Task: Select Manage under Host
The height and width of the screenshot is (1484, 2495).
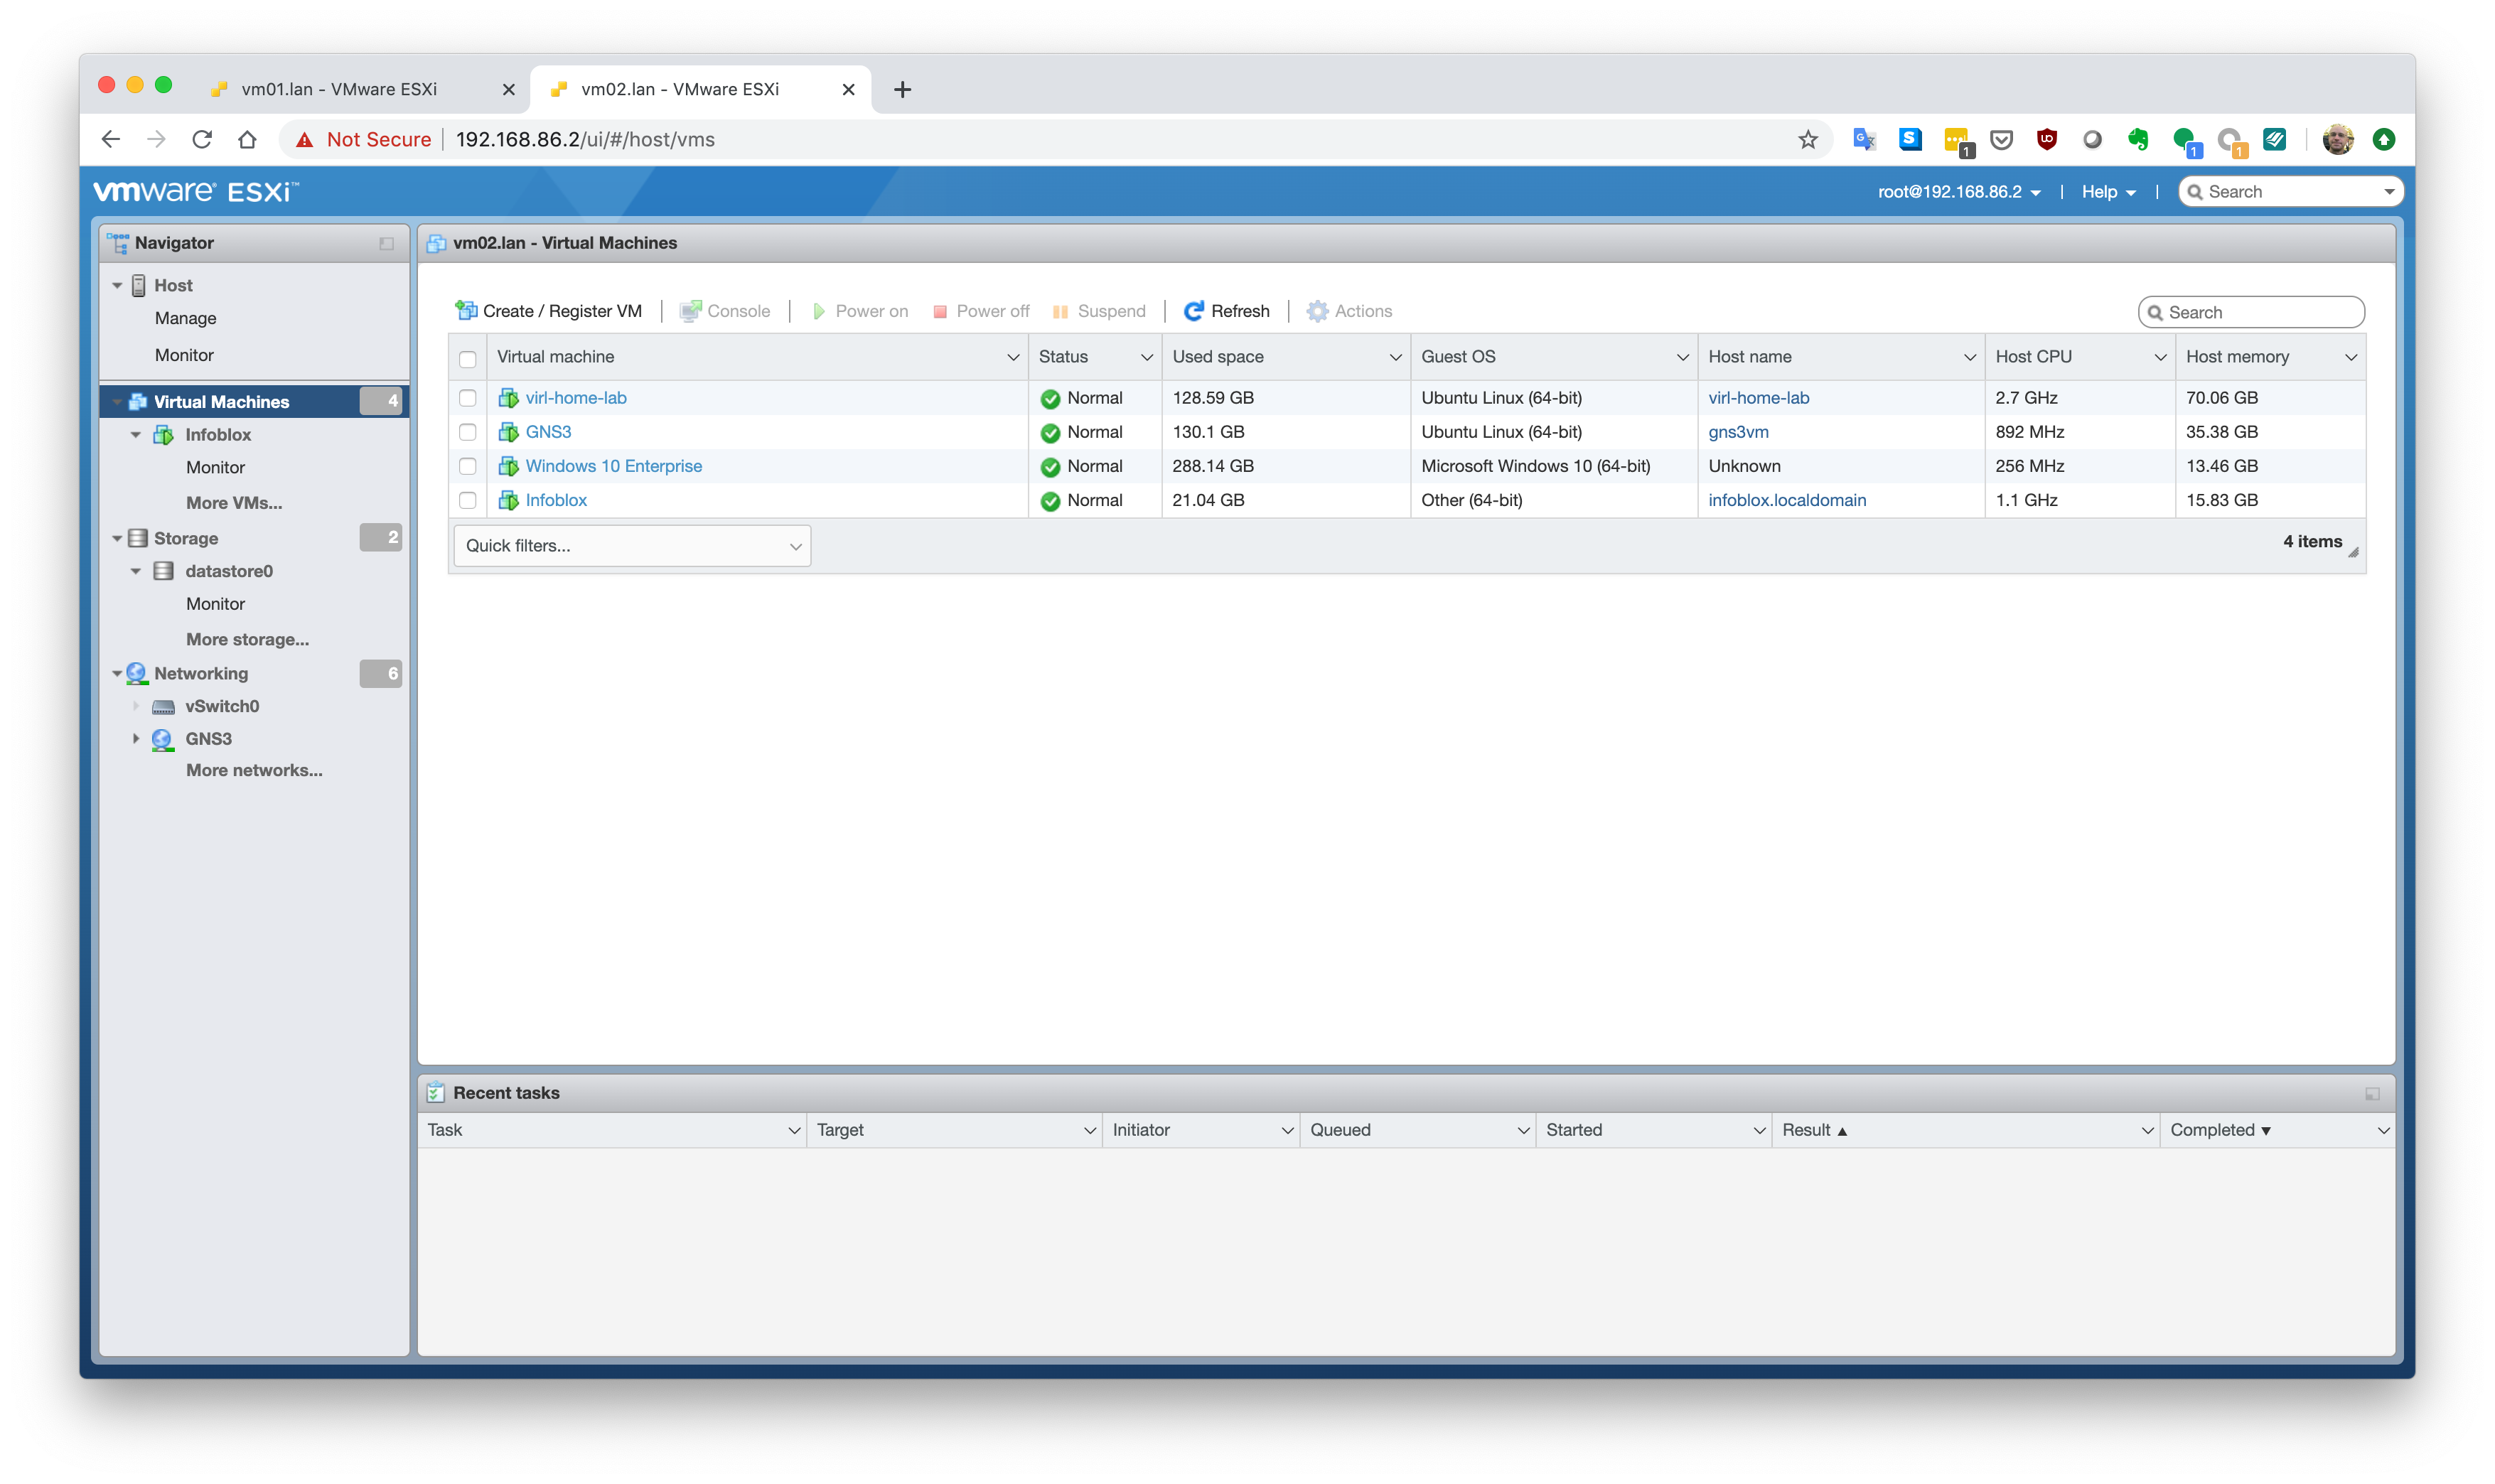Action: pyautogui.click(x=185, y=318)
